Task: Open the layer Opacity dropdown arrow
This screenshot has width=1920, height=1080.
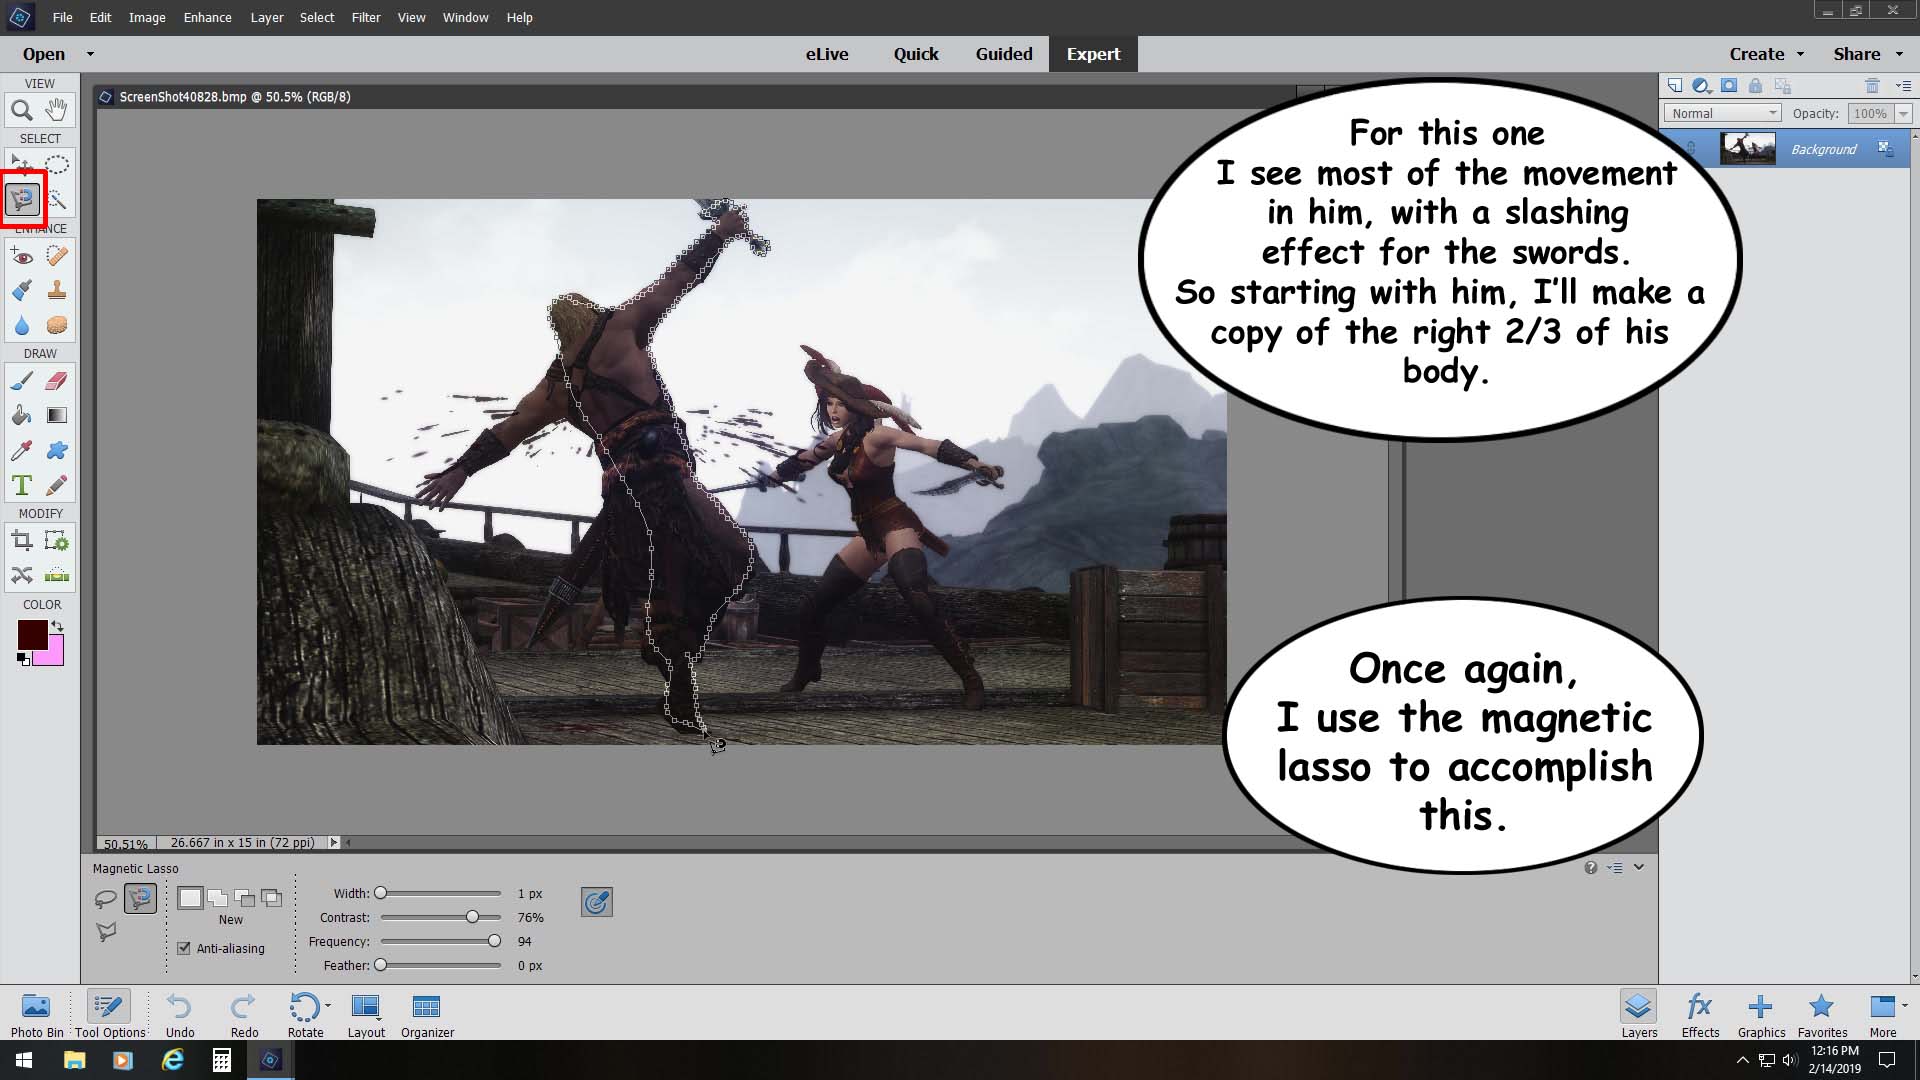Action: coord(1903,113)
